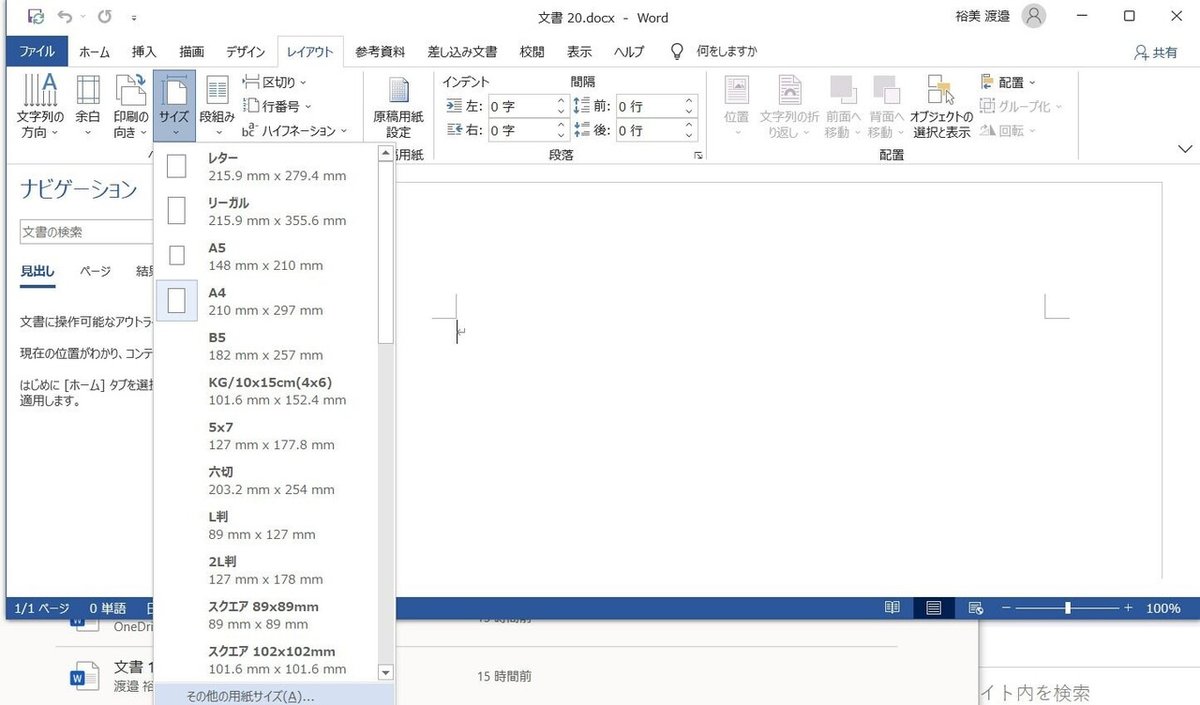Open その他の用紙サイズ more paper sizes
Image resolution: width=1200 pixels, height=705 pixels.
point(275,695)
